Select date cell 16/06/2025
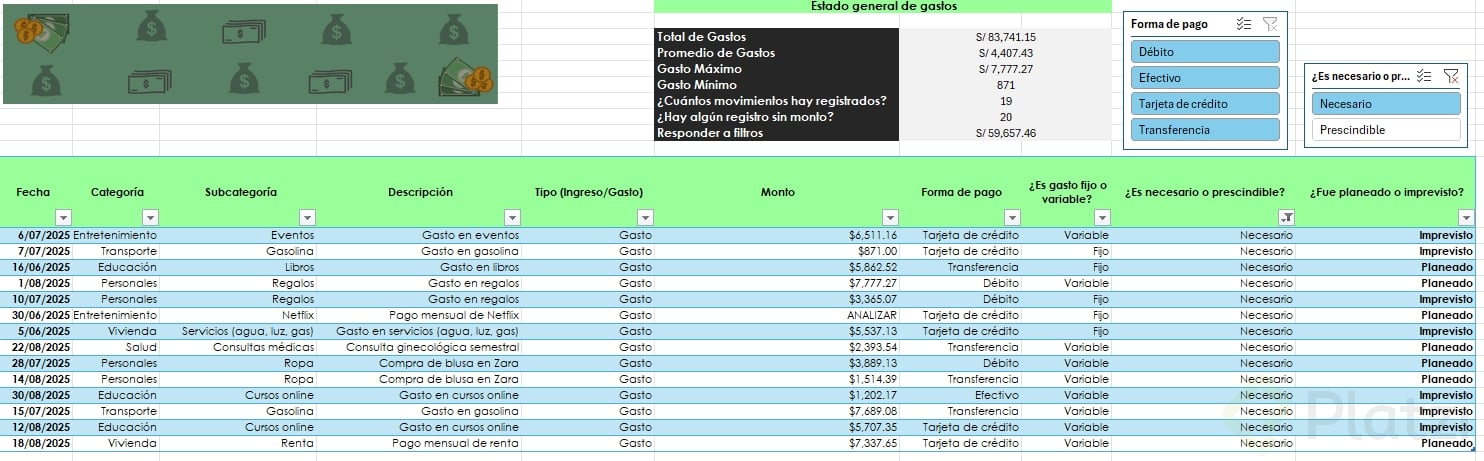This screenshot has height=461, width=1484. (37, 267)
